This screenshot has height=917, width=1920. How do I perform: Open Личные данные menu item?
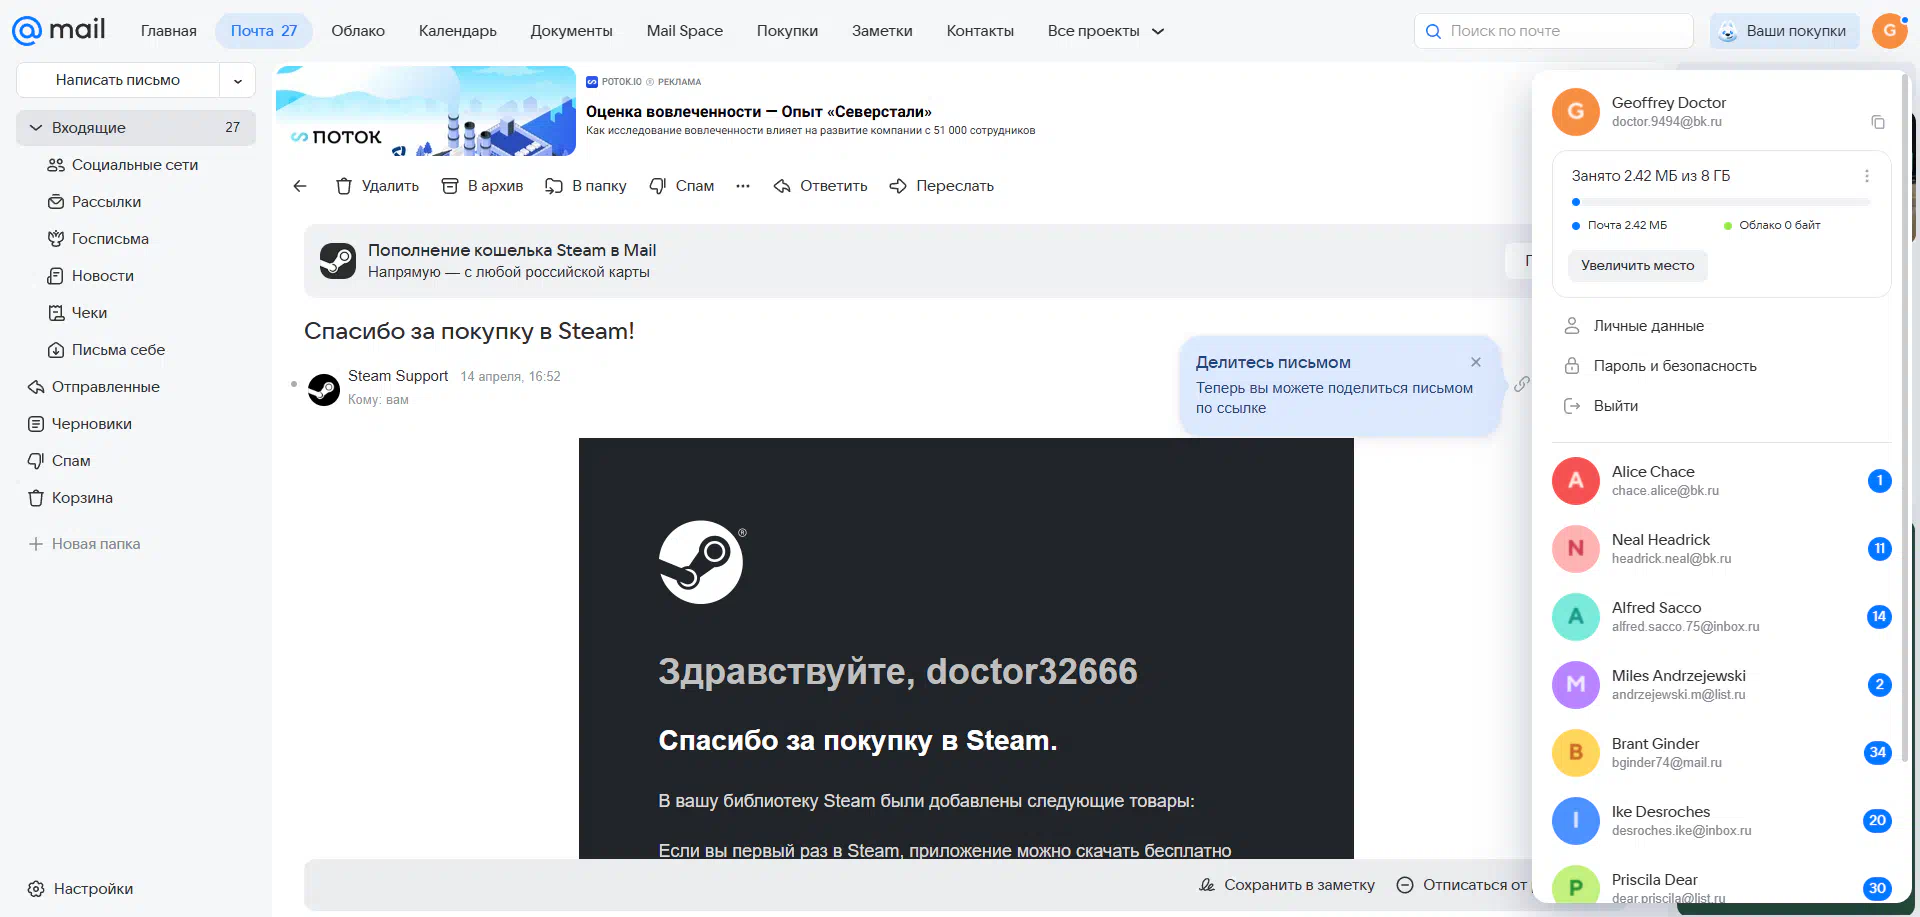1721,326
